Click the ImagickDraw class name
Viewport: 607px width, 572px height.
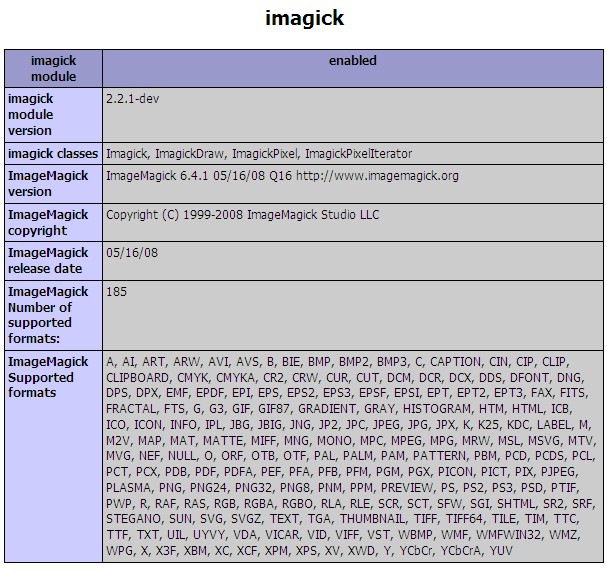coord(190,154)
